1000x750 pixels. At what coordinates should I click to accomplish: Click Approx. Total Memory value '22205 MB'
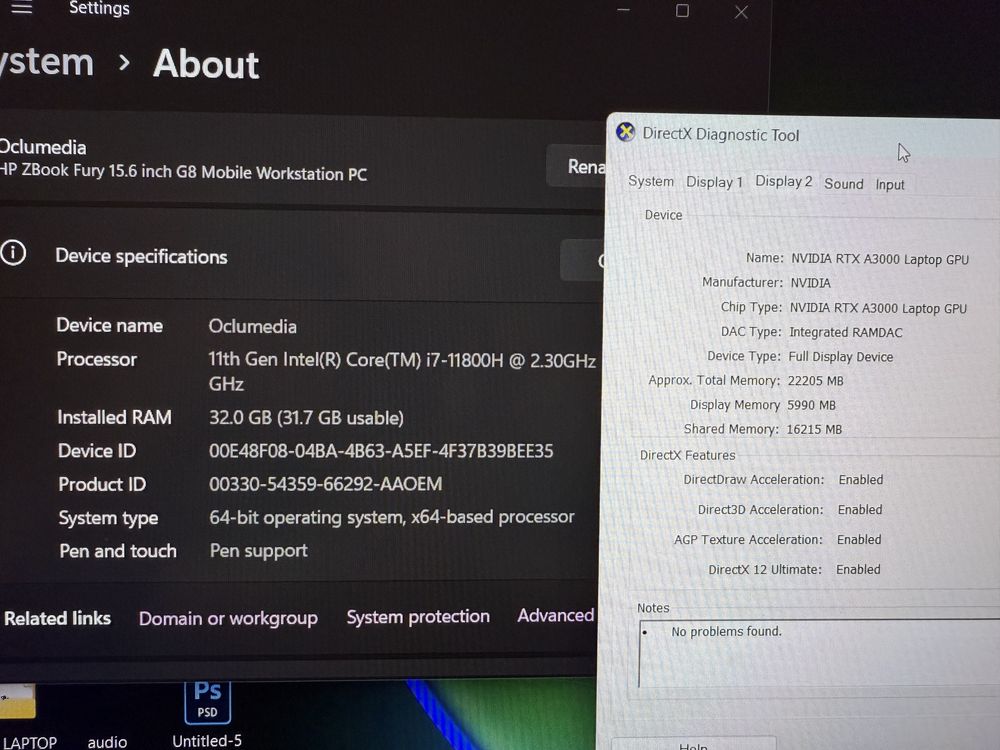(x=816, y=381)
